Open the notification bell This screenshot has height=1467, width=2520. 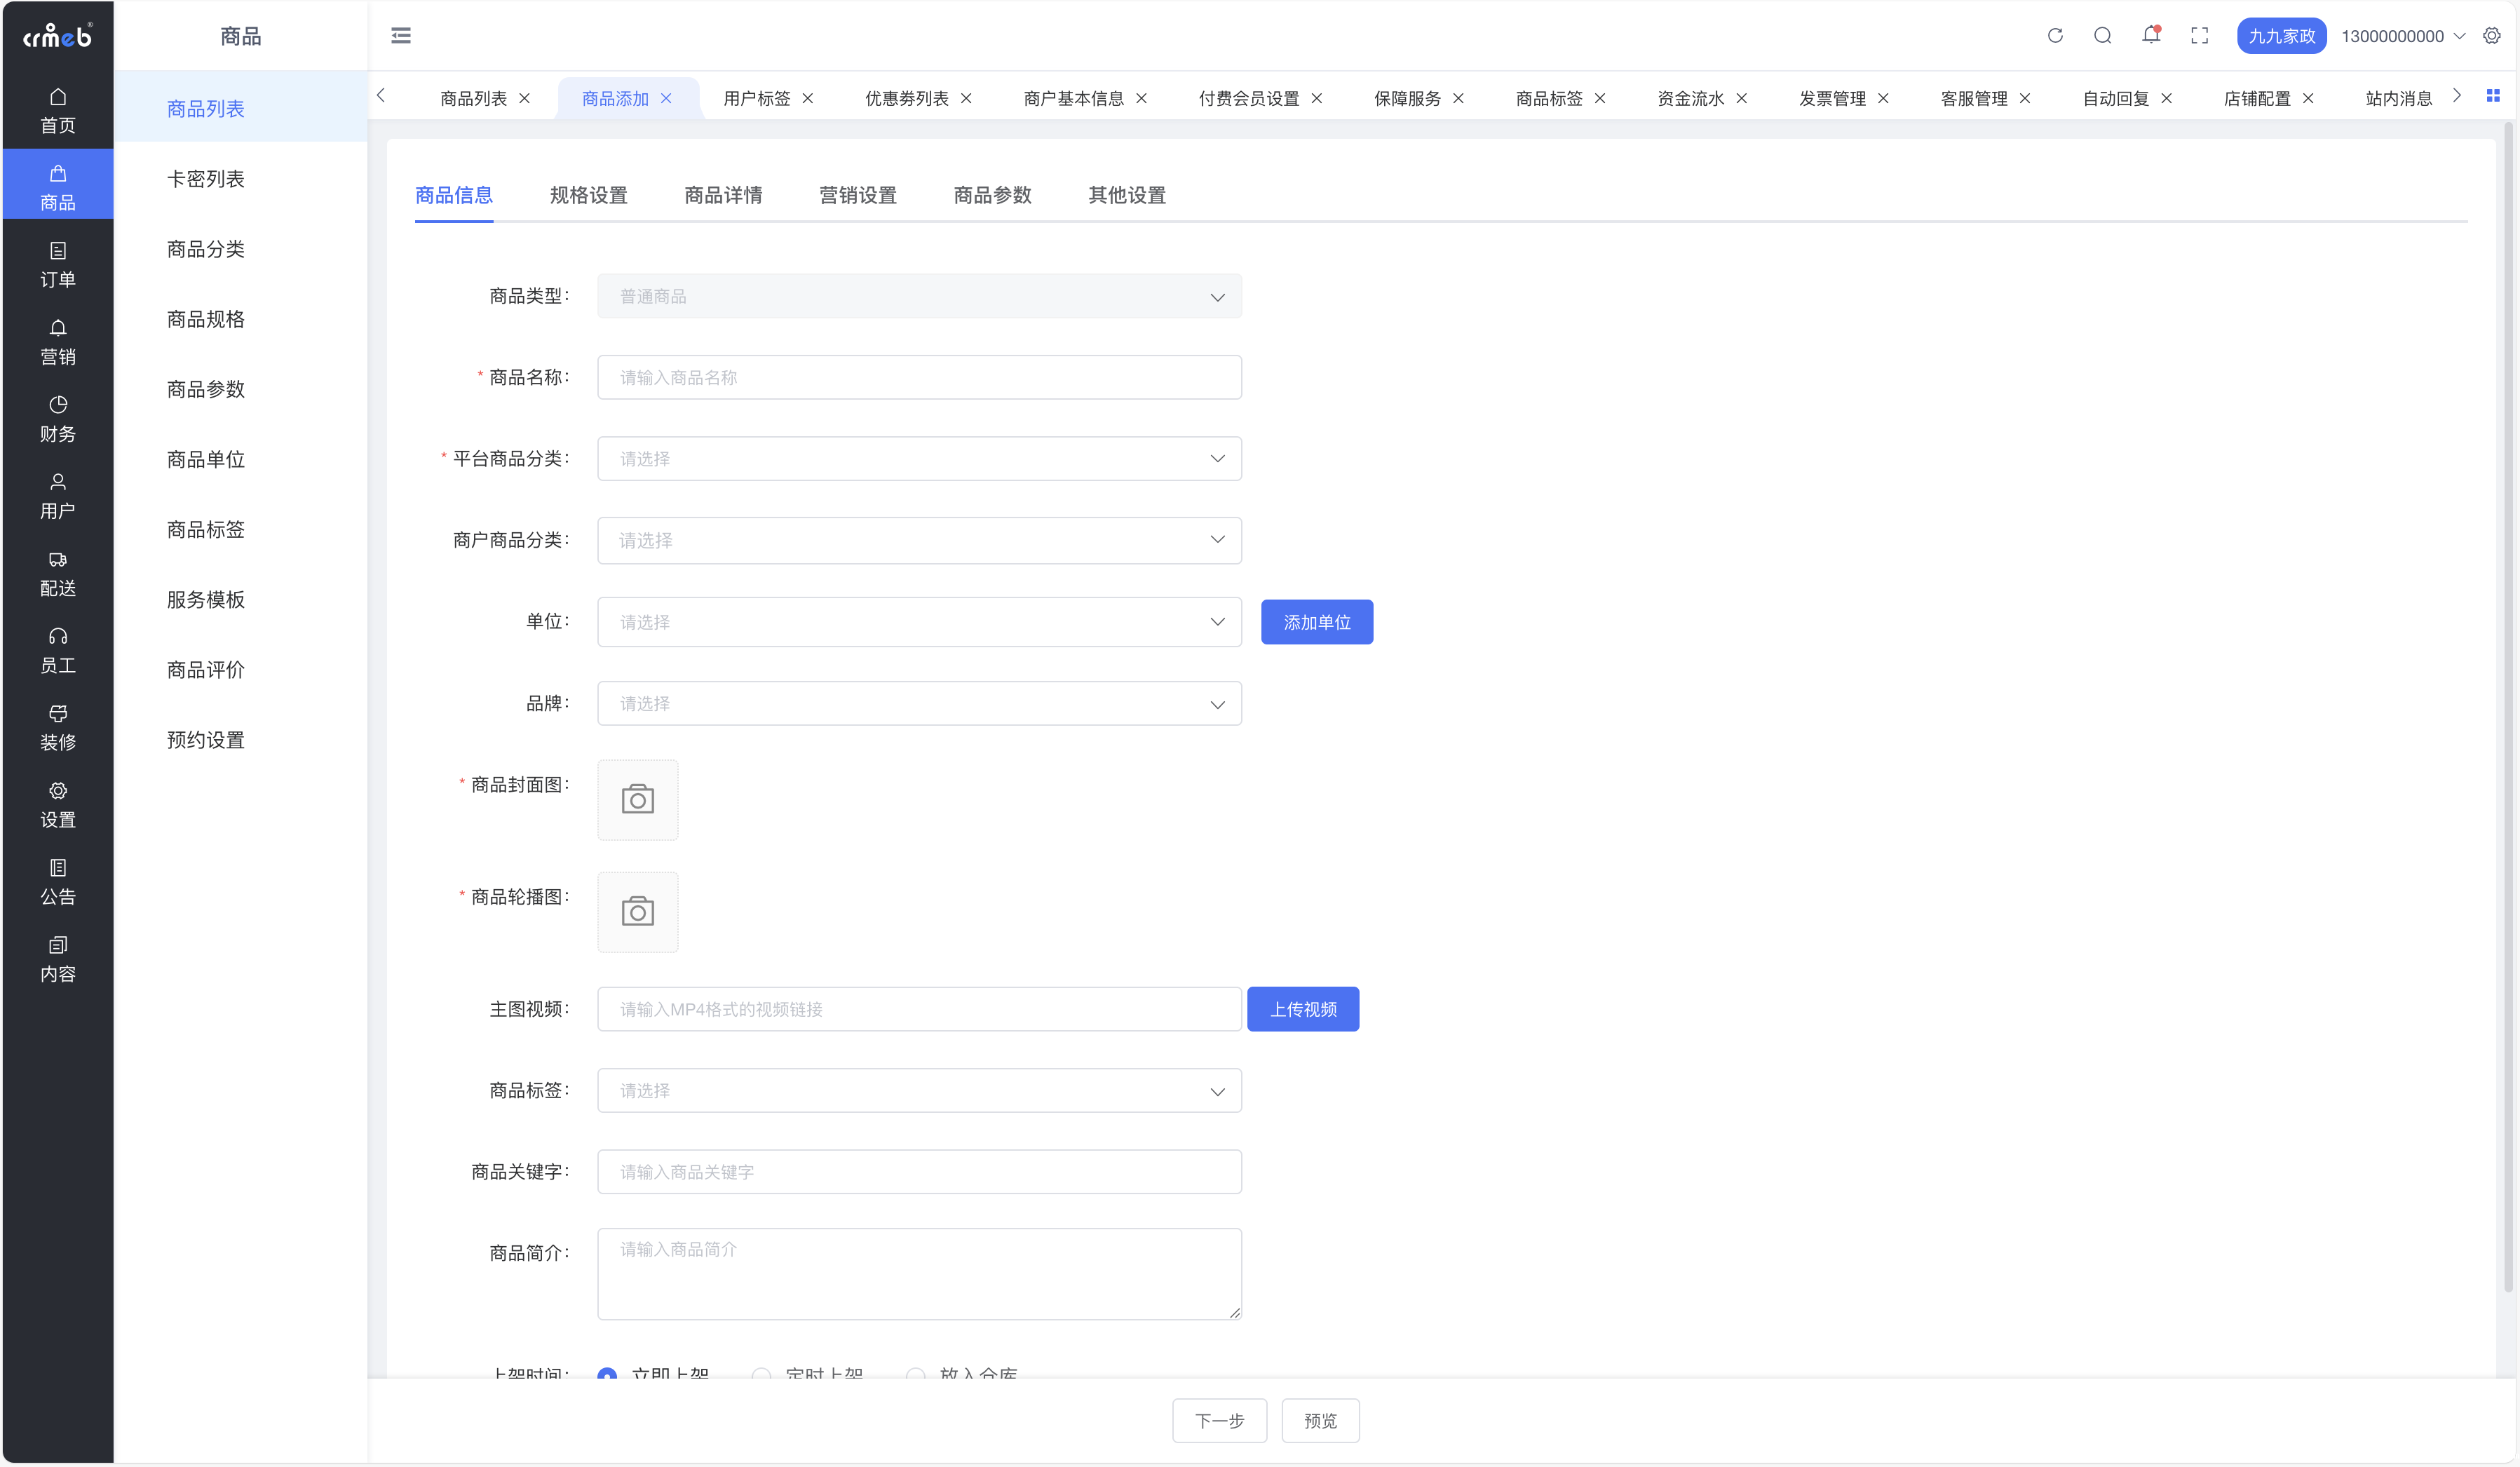(x=2150, y=36)
